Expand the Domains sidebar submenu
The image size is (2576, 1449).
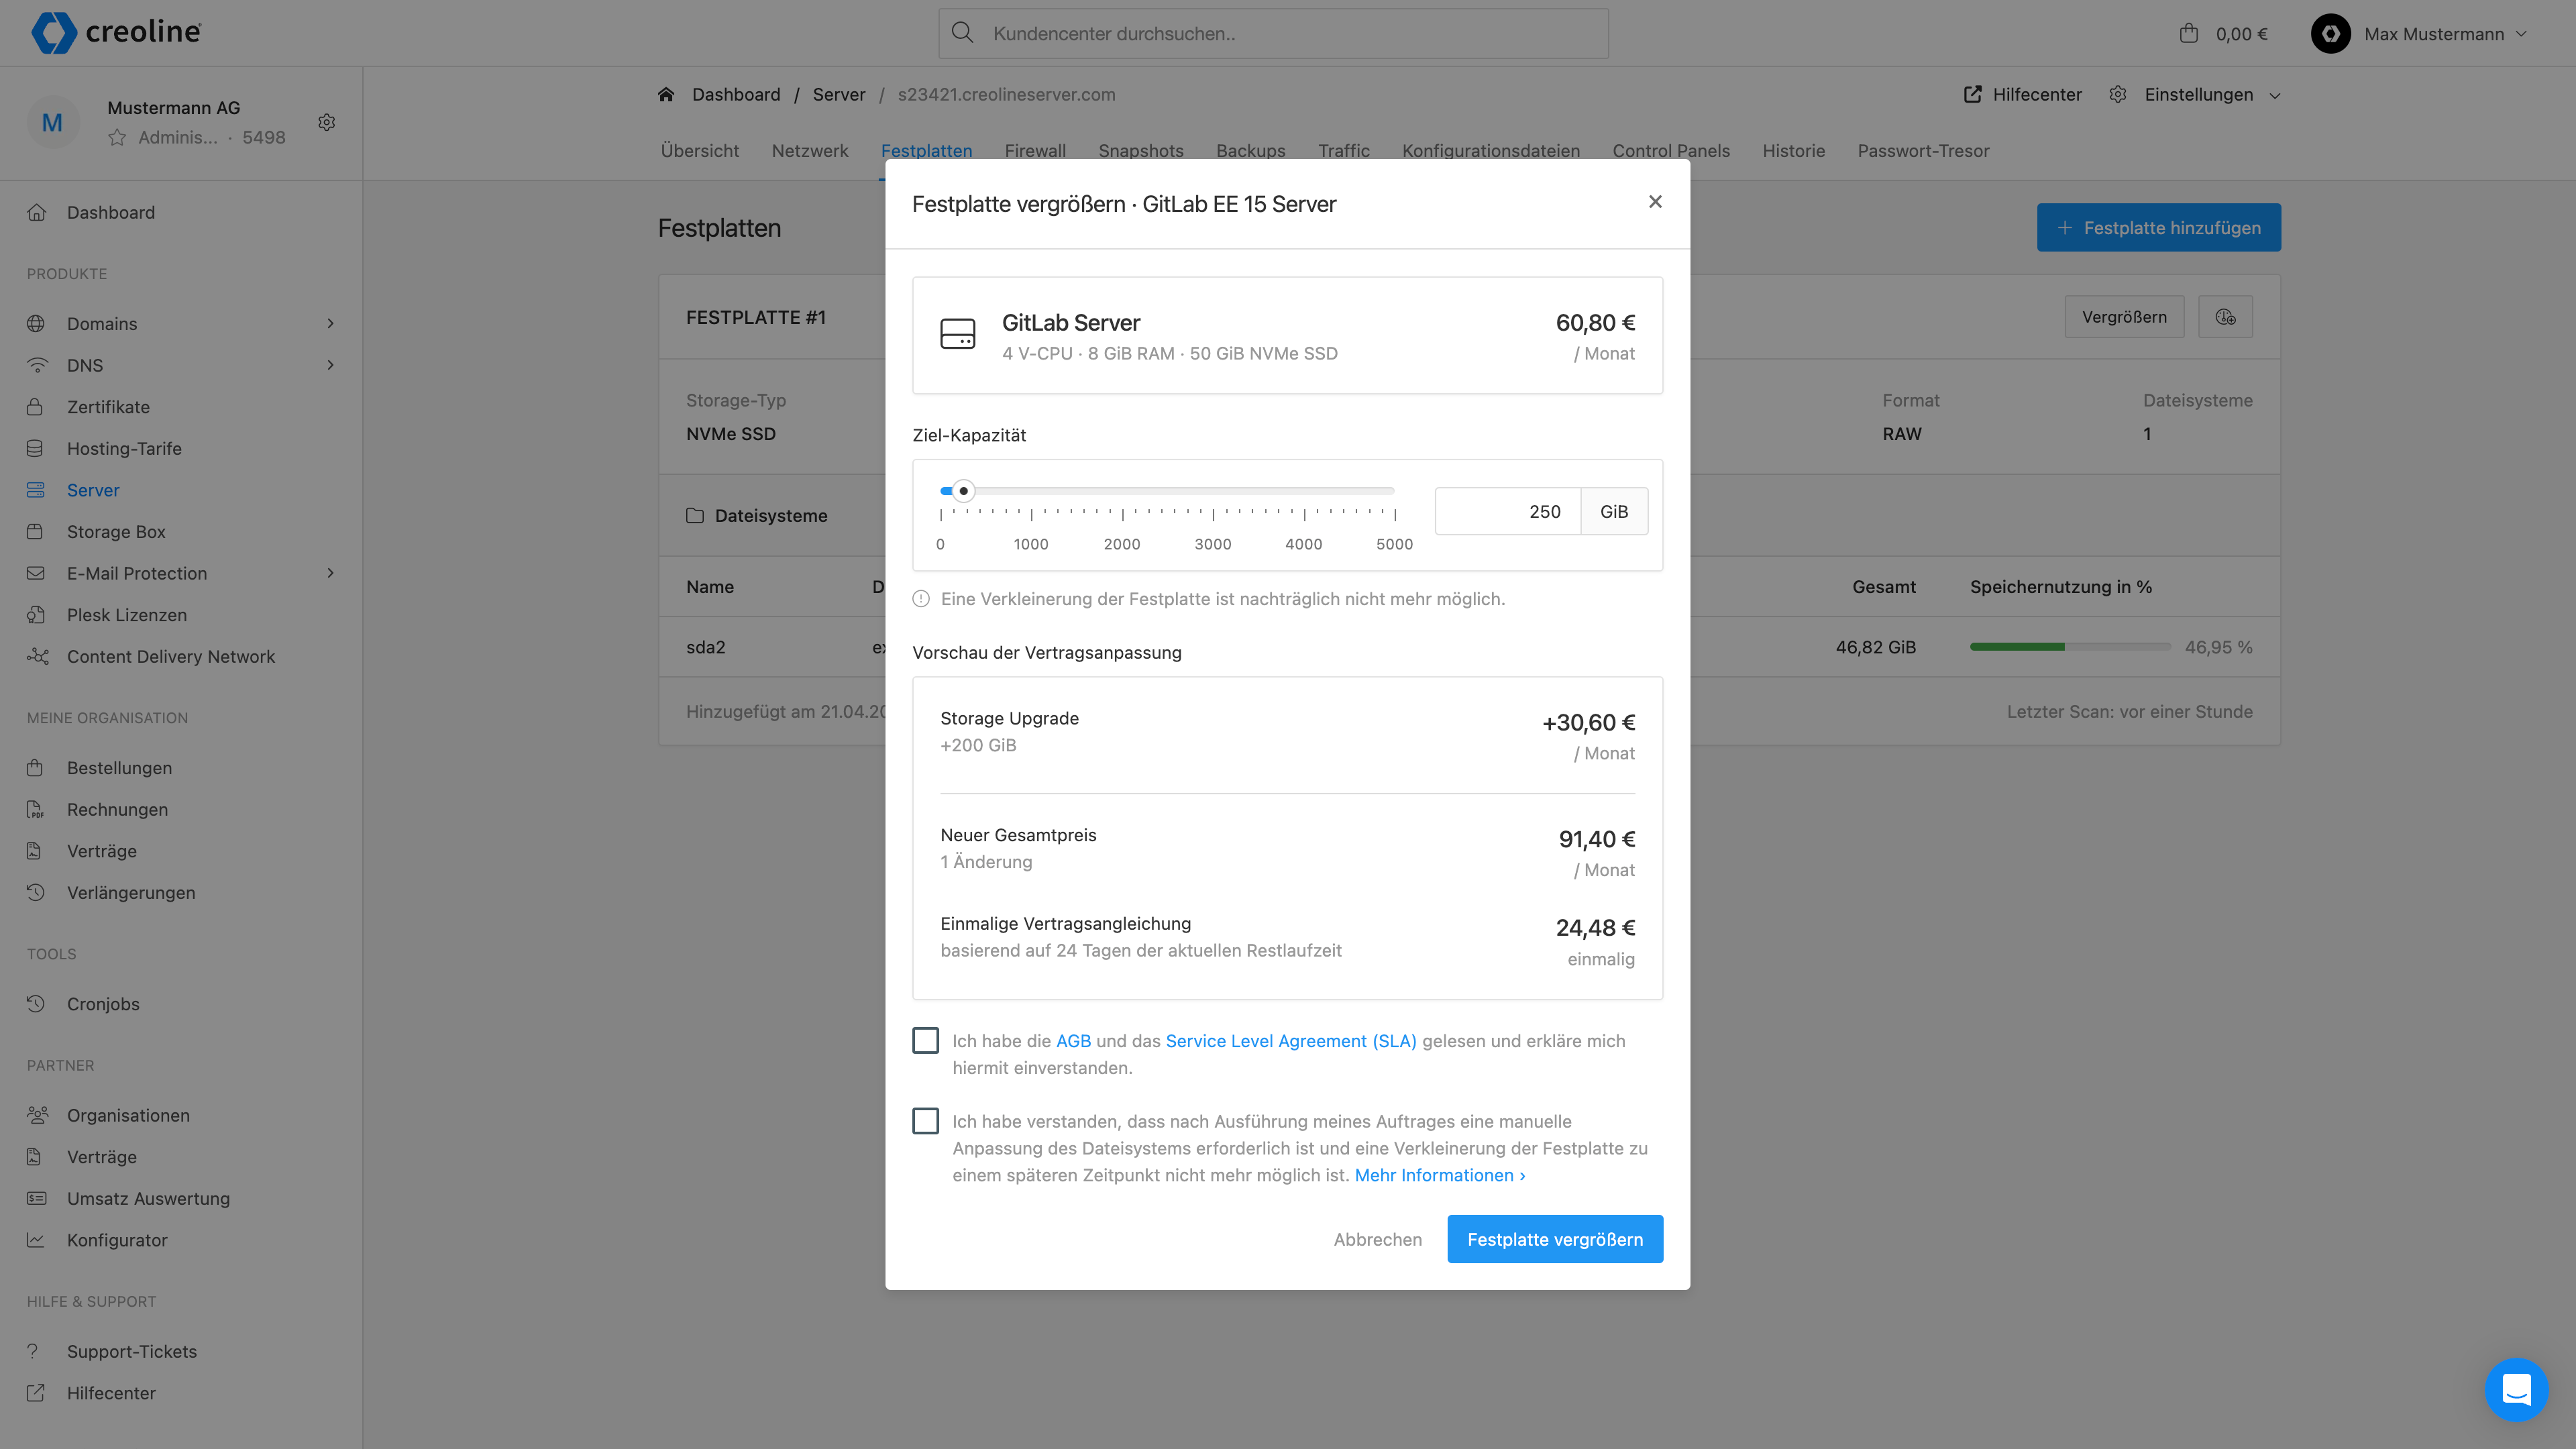[x=330, y=324]
